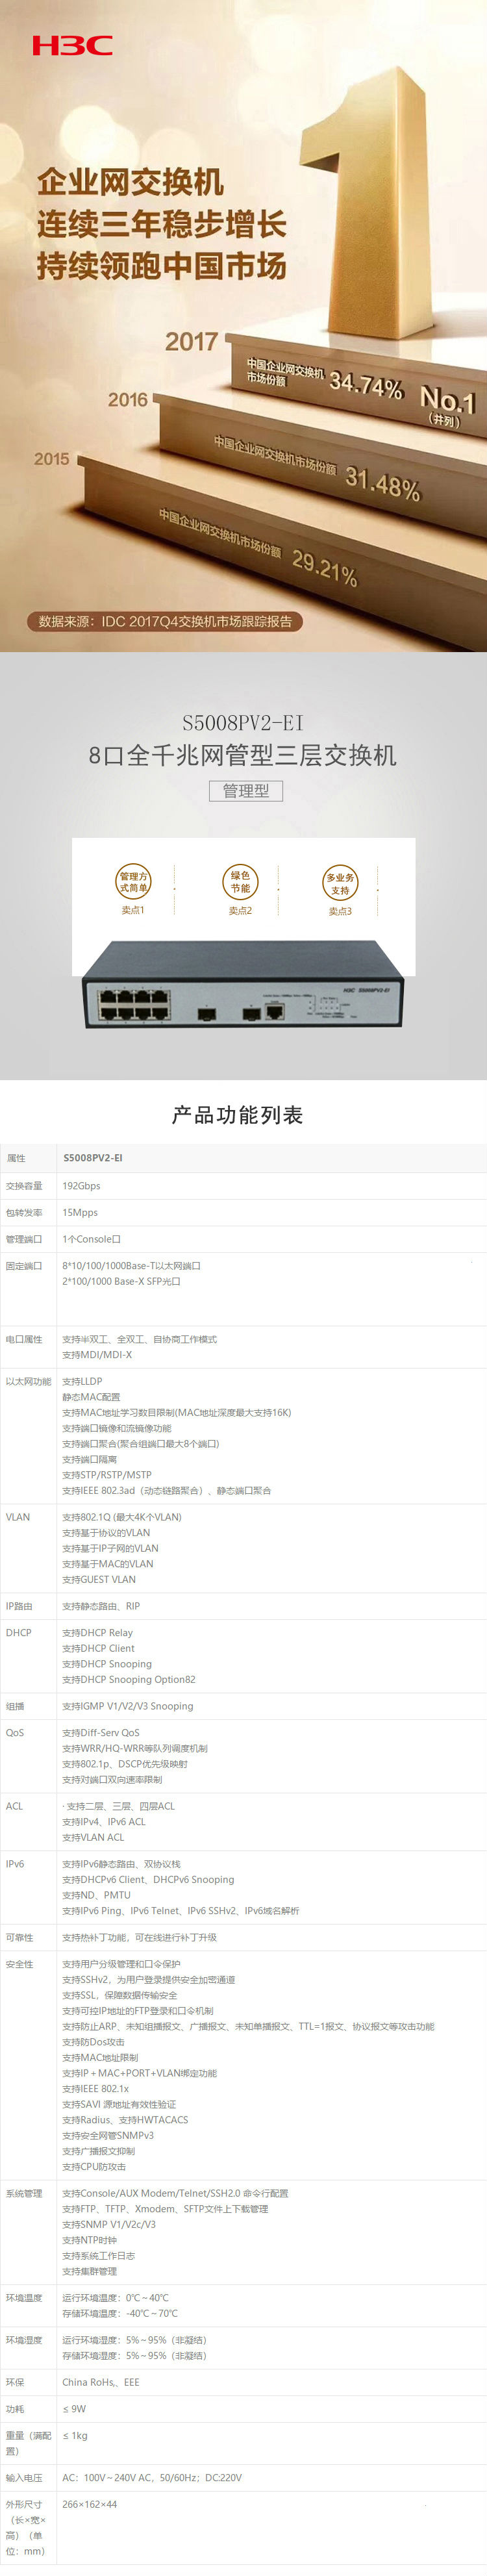Viewport: 487px width, 2576px height.
Task: Click the IPv6 attribute label
Action: pos(15,1864)
